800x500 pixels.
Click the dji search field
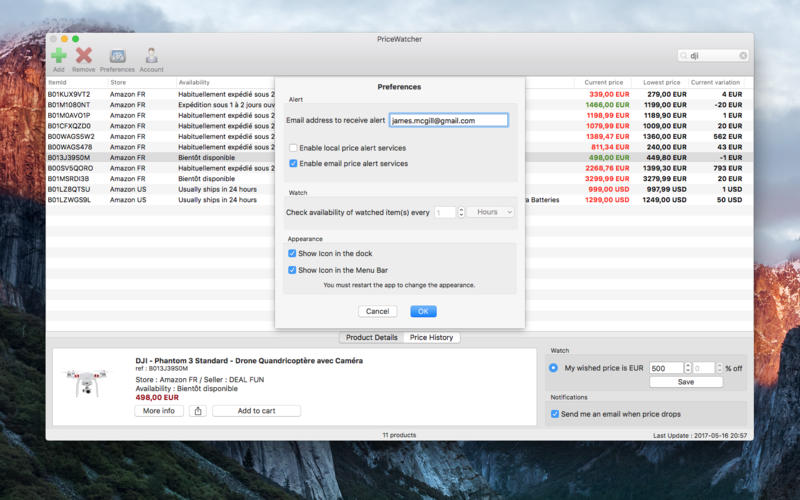point(713,56)
